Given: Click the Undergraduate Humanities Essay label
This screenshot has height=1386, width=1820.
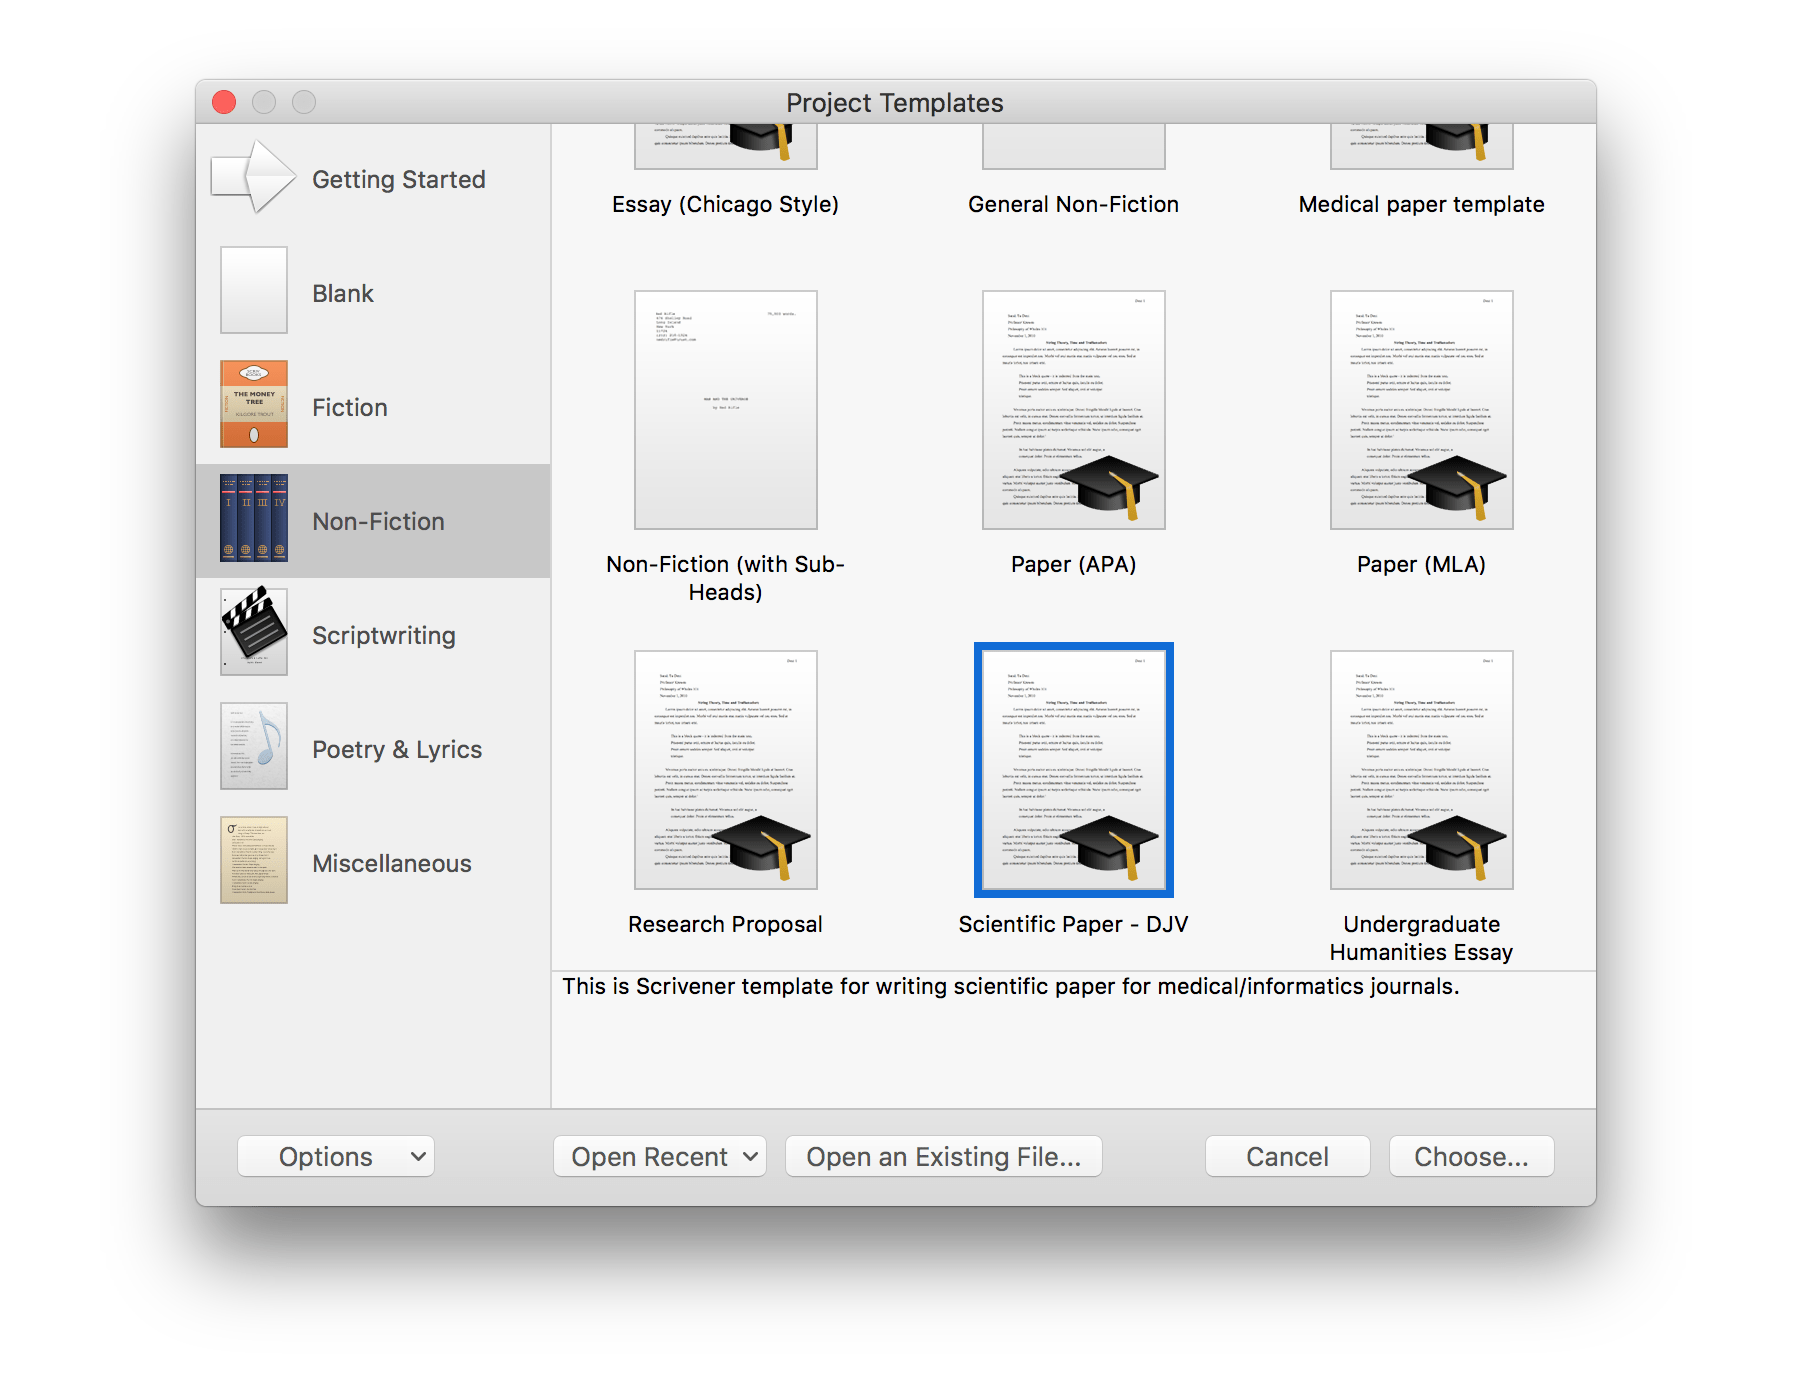Looking at the screenshot, I should click(1422, 938).
